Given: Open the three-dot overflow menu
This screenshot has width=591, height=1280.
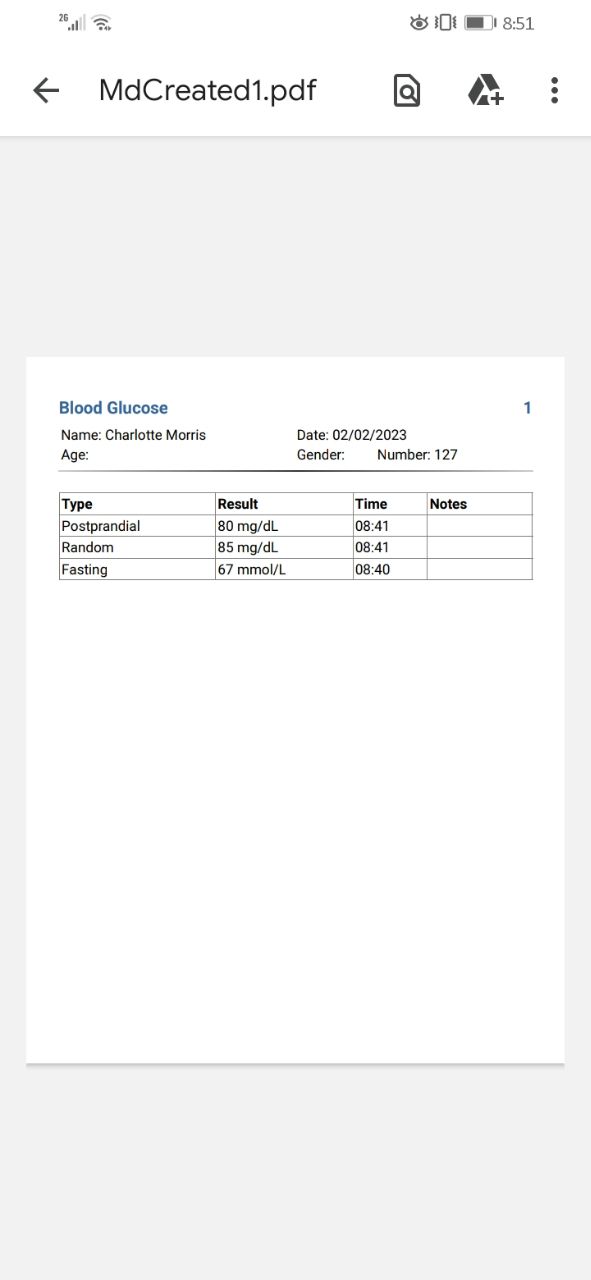Looking at the screenshot, I should tap(554, 91).
